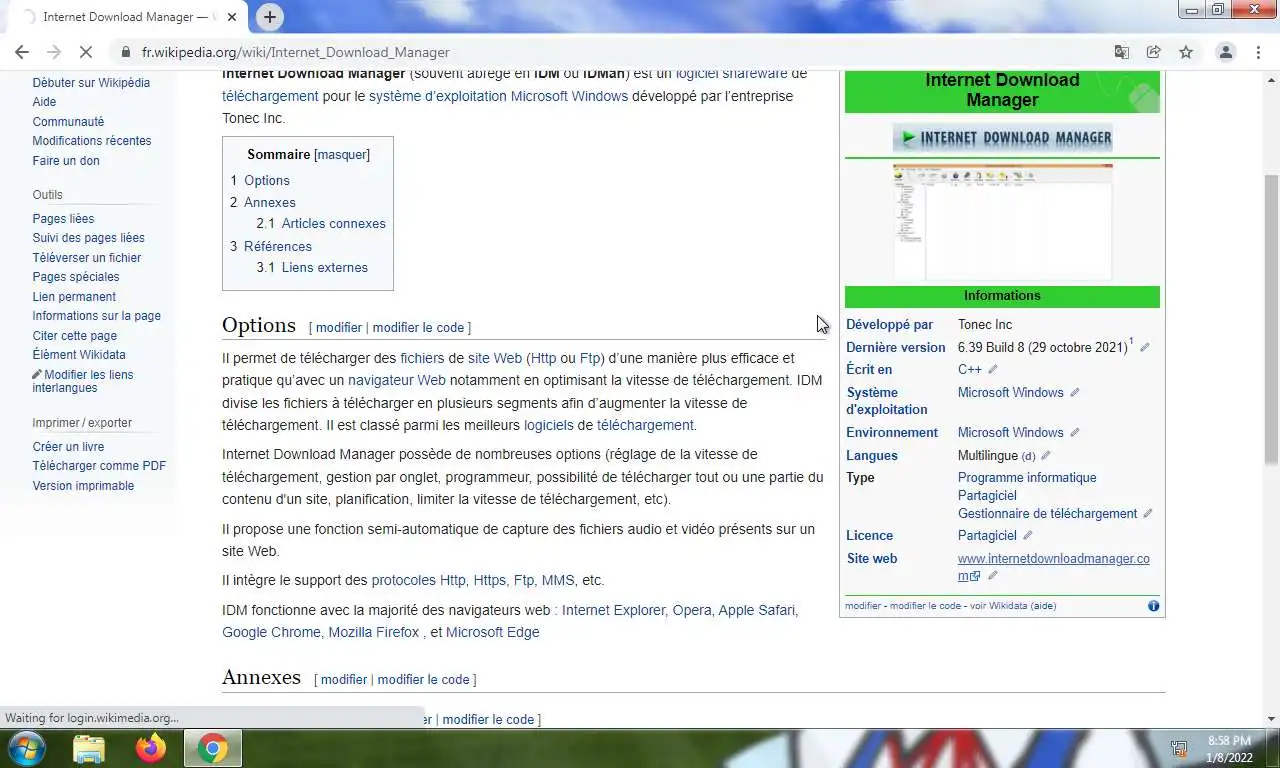The width and height of the screenshot is (1280, 768).
Task: Open File Explorer from the taskbar
Action: coord(89,748)
